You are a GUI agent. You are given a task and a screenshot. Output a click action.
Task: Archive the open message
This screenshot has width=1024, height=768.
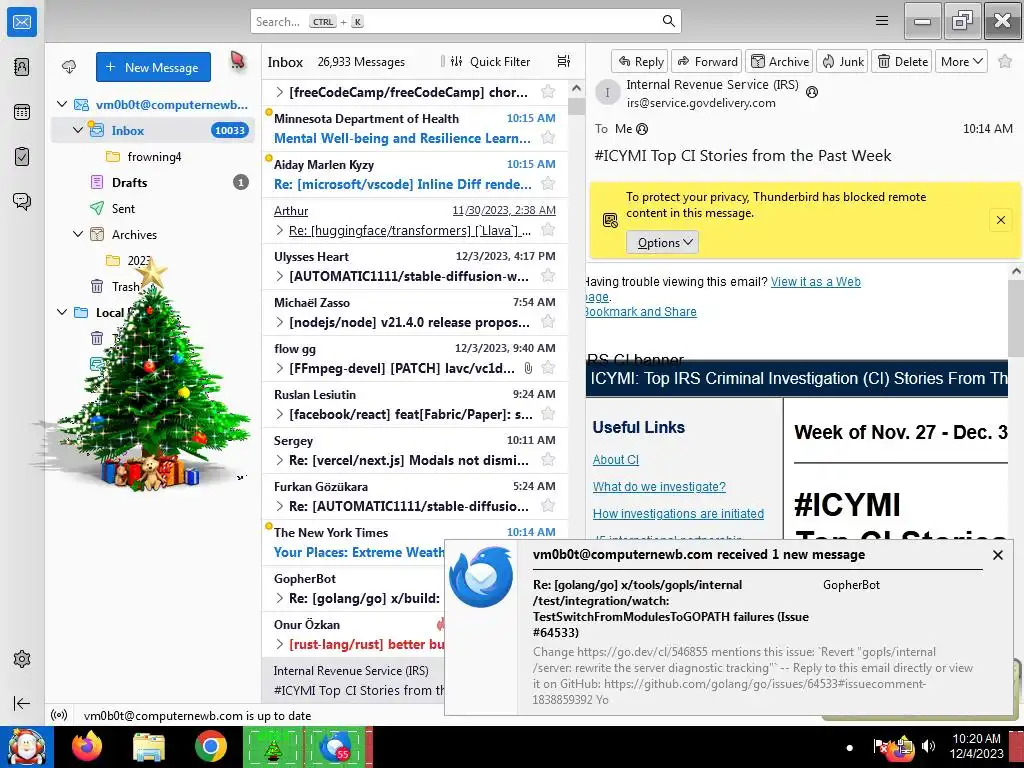[x=779, y=61]
